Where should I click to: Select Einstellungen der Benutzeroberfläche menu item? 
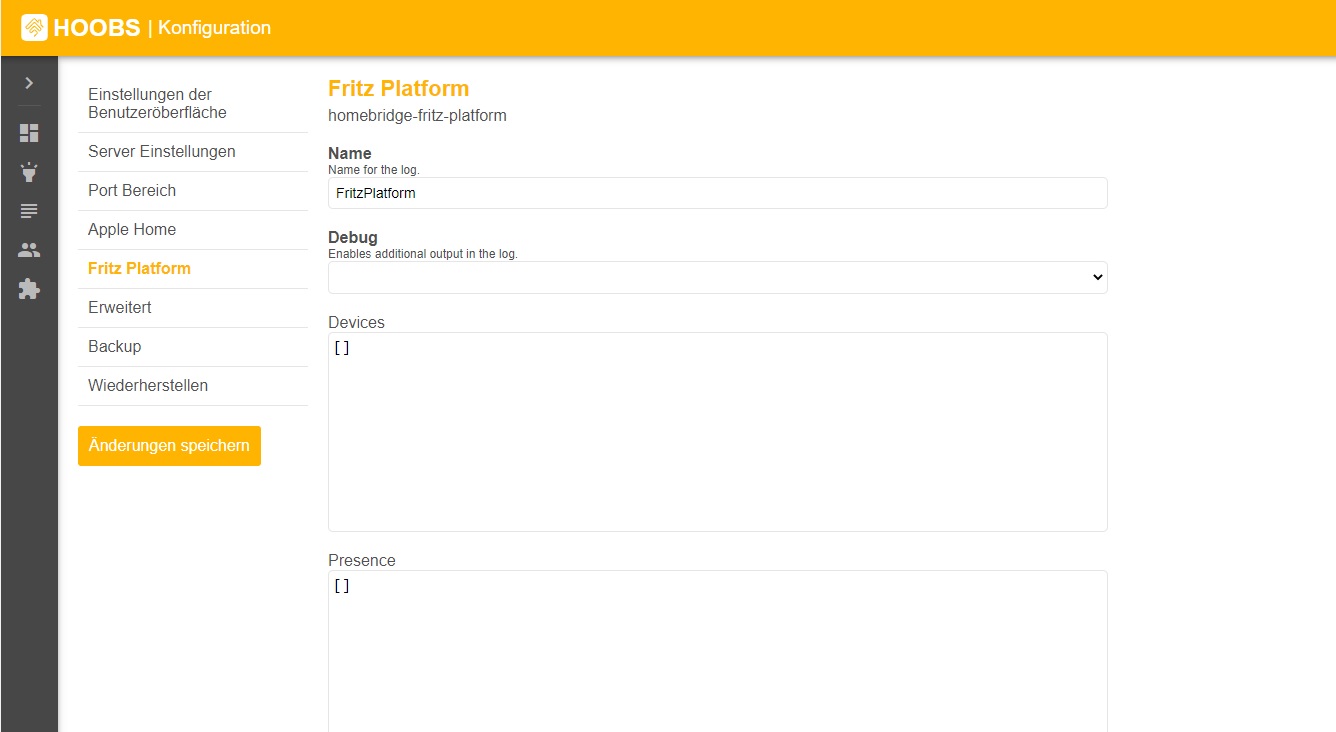[x=157, y=104]
